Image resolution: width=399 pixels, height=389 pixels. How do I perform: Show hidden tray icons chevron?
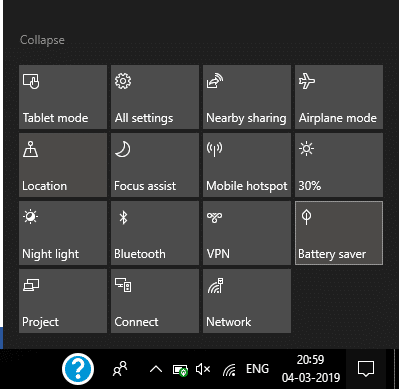pyautogui.click(x=156, y=369)
